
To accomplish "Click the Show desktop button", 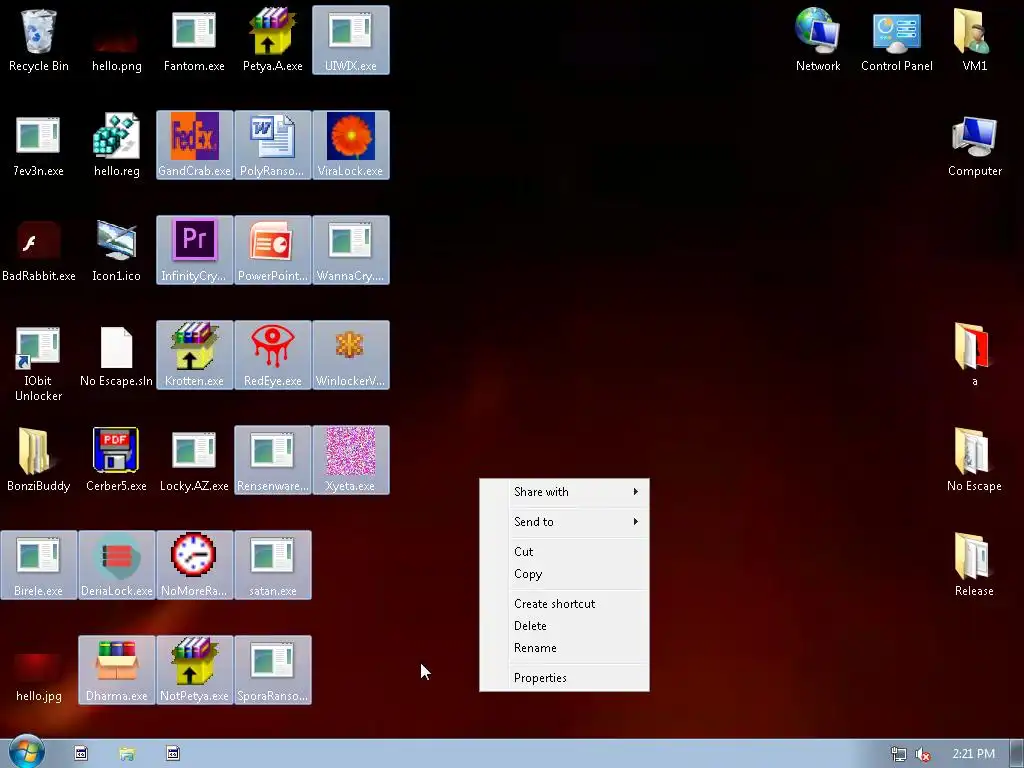I will pos(1017,754).
